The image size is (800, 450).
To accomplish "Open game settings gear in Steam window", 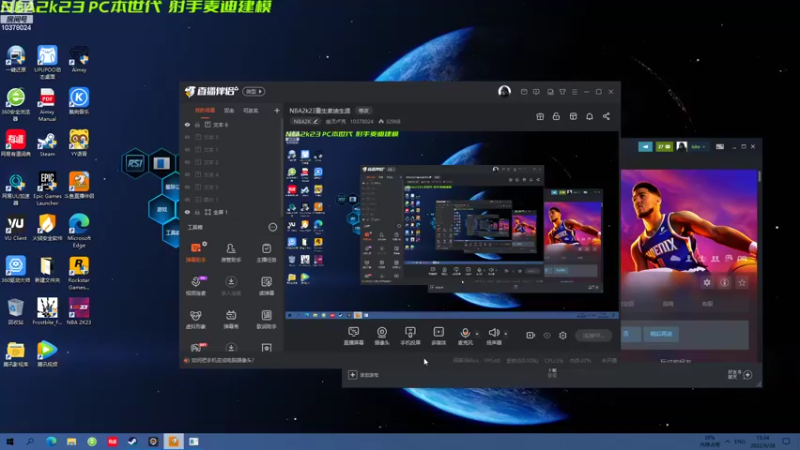I will tap(707, 282).
